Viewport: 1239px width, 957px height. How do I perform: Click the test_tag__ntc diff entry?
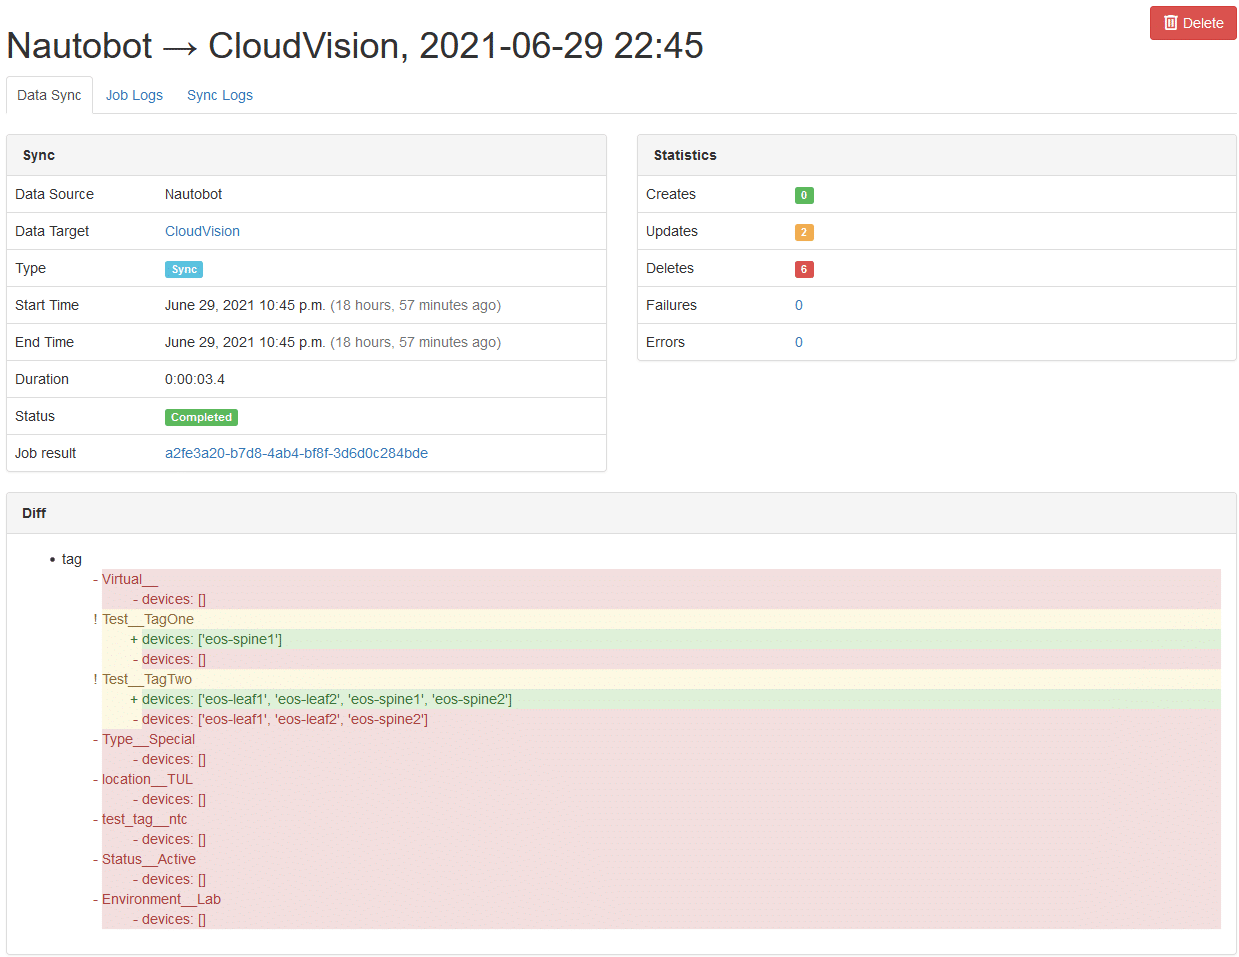click(144, 819)
